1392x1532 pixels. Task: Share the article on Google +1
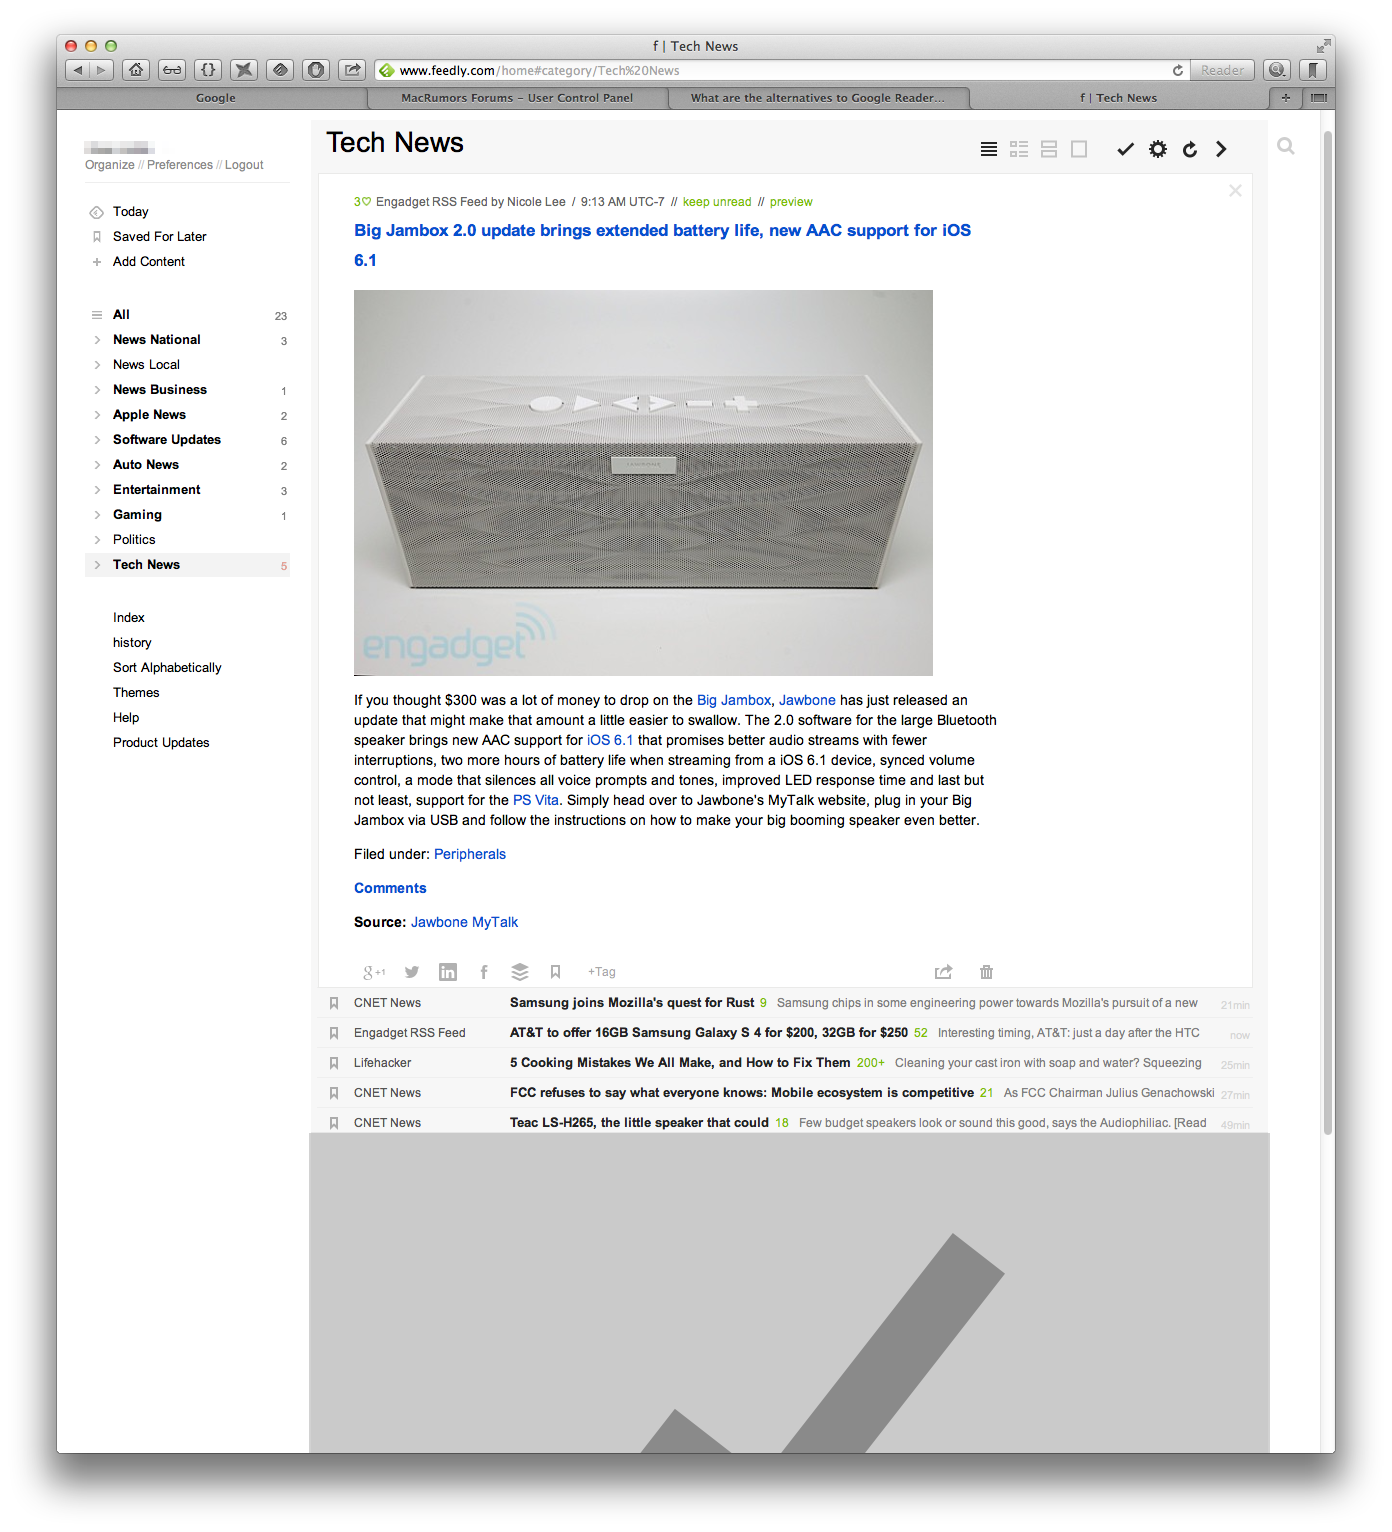[374, 972]
